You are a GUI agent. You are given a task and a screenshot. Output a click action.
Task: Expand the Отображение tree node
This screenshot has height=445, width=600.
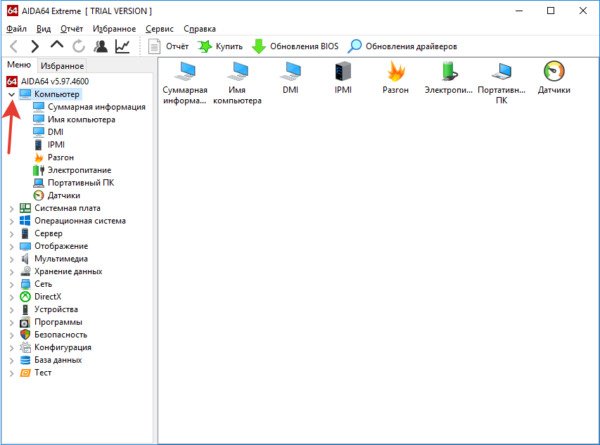coord(11,246)
